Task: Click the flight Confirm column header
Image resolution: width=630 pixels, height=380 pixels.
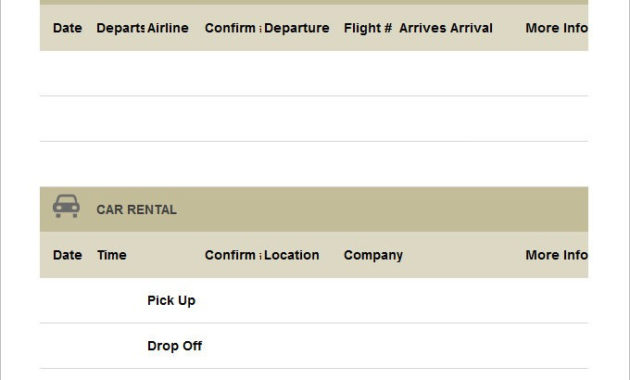Action: (233, 28)
